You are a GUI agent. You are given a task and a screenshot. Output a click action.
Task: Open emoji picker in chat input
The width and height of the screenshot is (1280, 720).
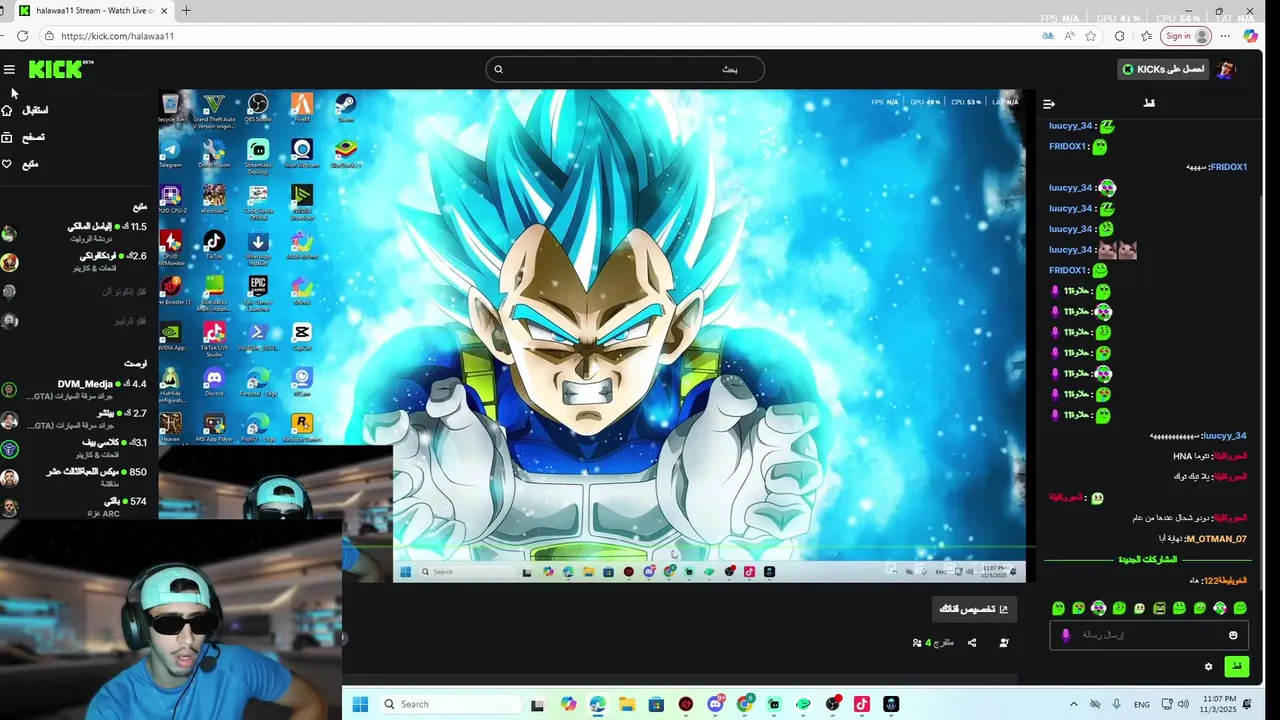click(1233, 635)
